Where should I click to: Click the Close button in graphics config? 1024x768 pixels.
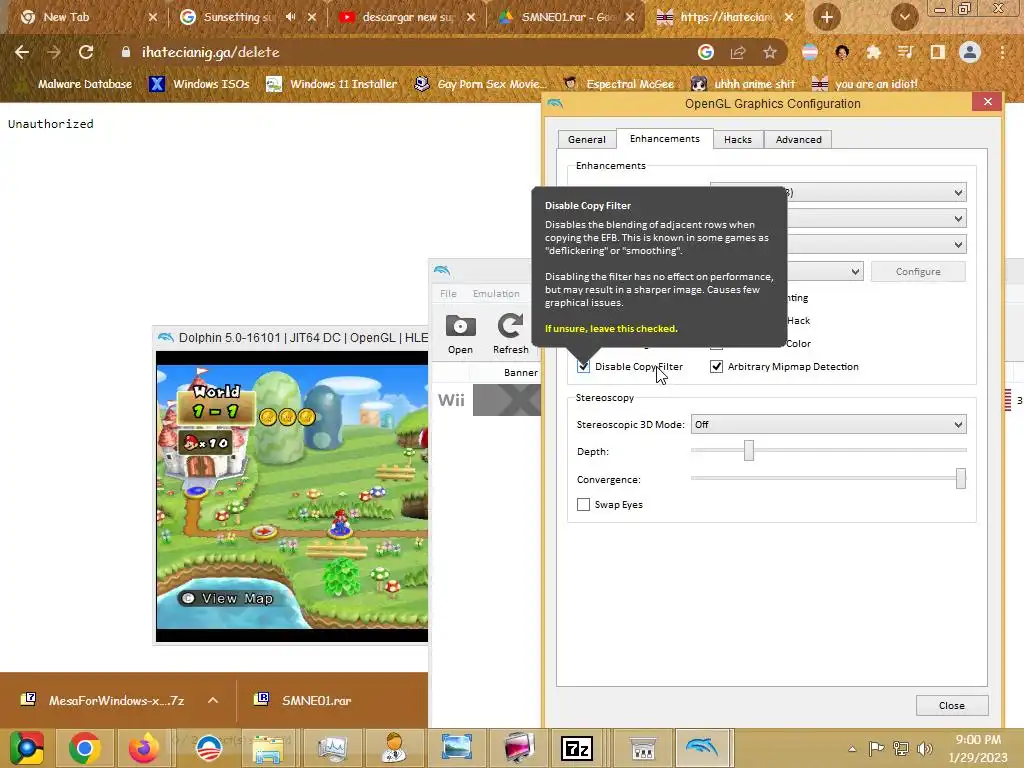(x=952, y=705)
